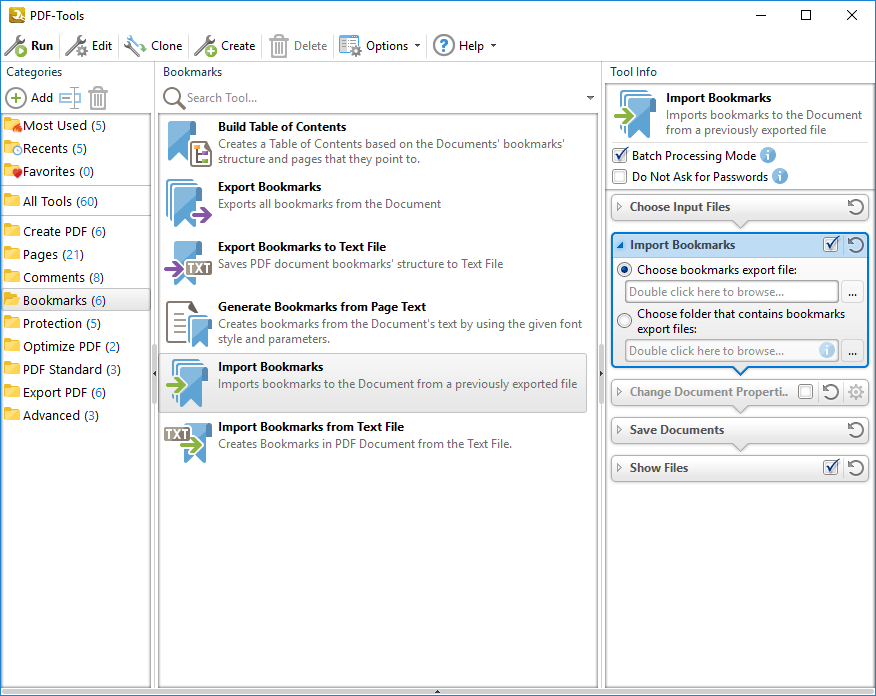Image resolution: width=876 pixels, height=696 pixels.
Task: Select the PDF Standard category
Action: tap(76, 369)
